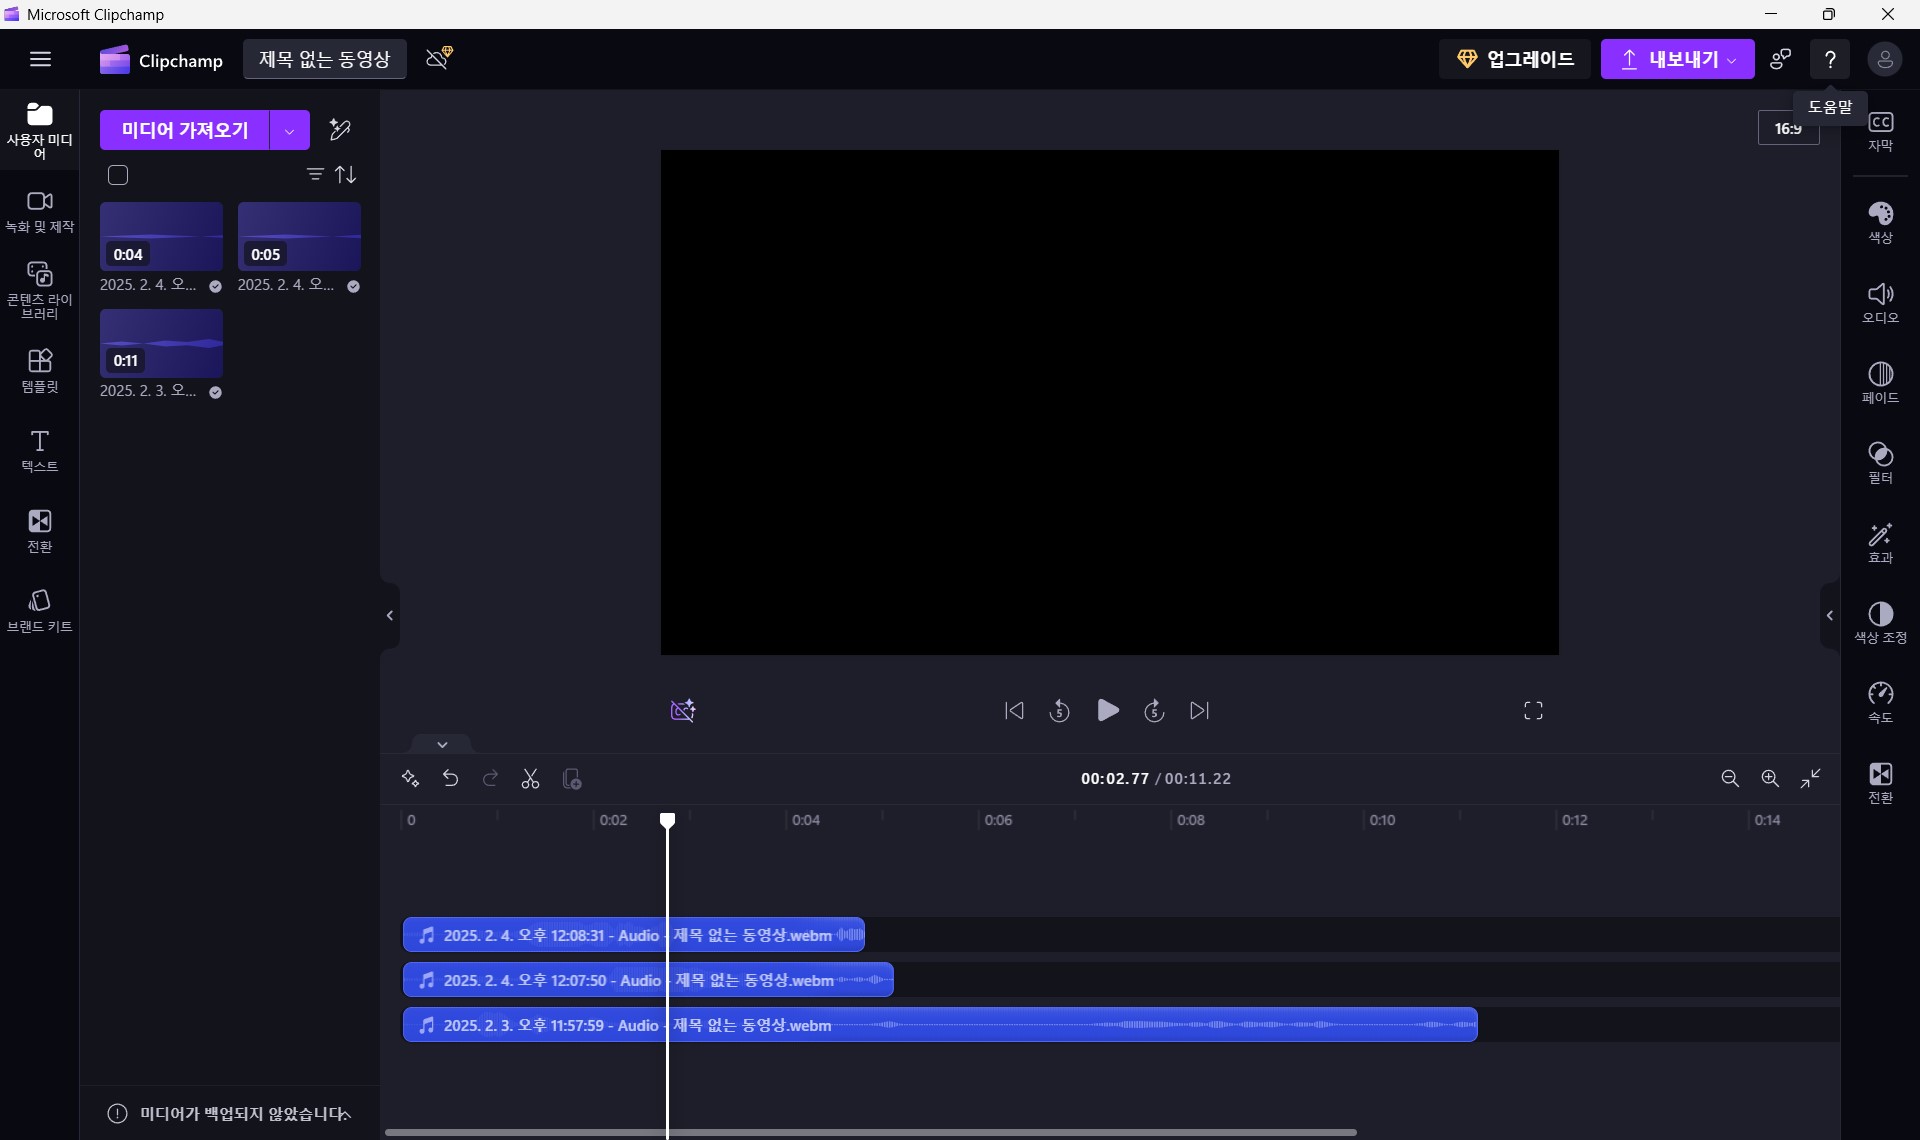Open the 브랜드 키트 brand kit tab
Screen dimensions: 1920x1140
pyautogui.click(x=39, y=611)
